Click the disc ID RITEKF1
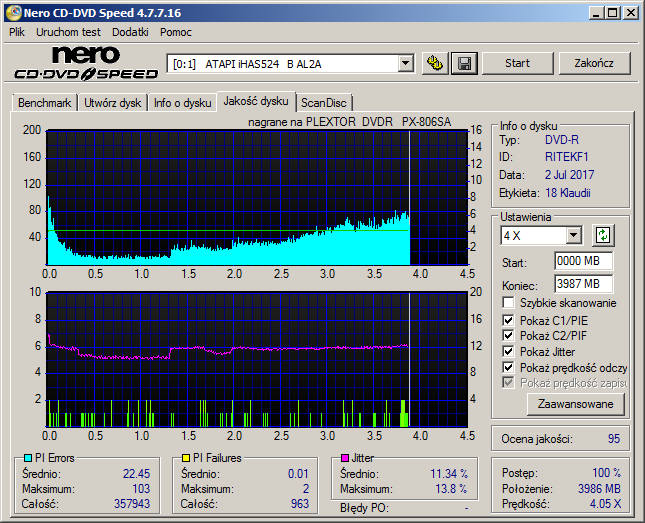The height and width of the screenshot is (523, 645). pyautogui.click(x=567, y=157)
